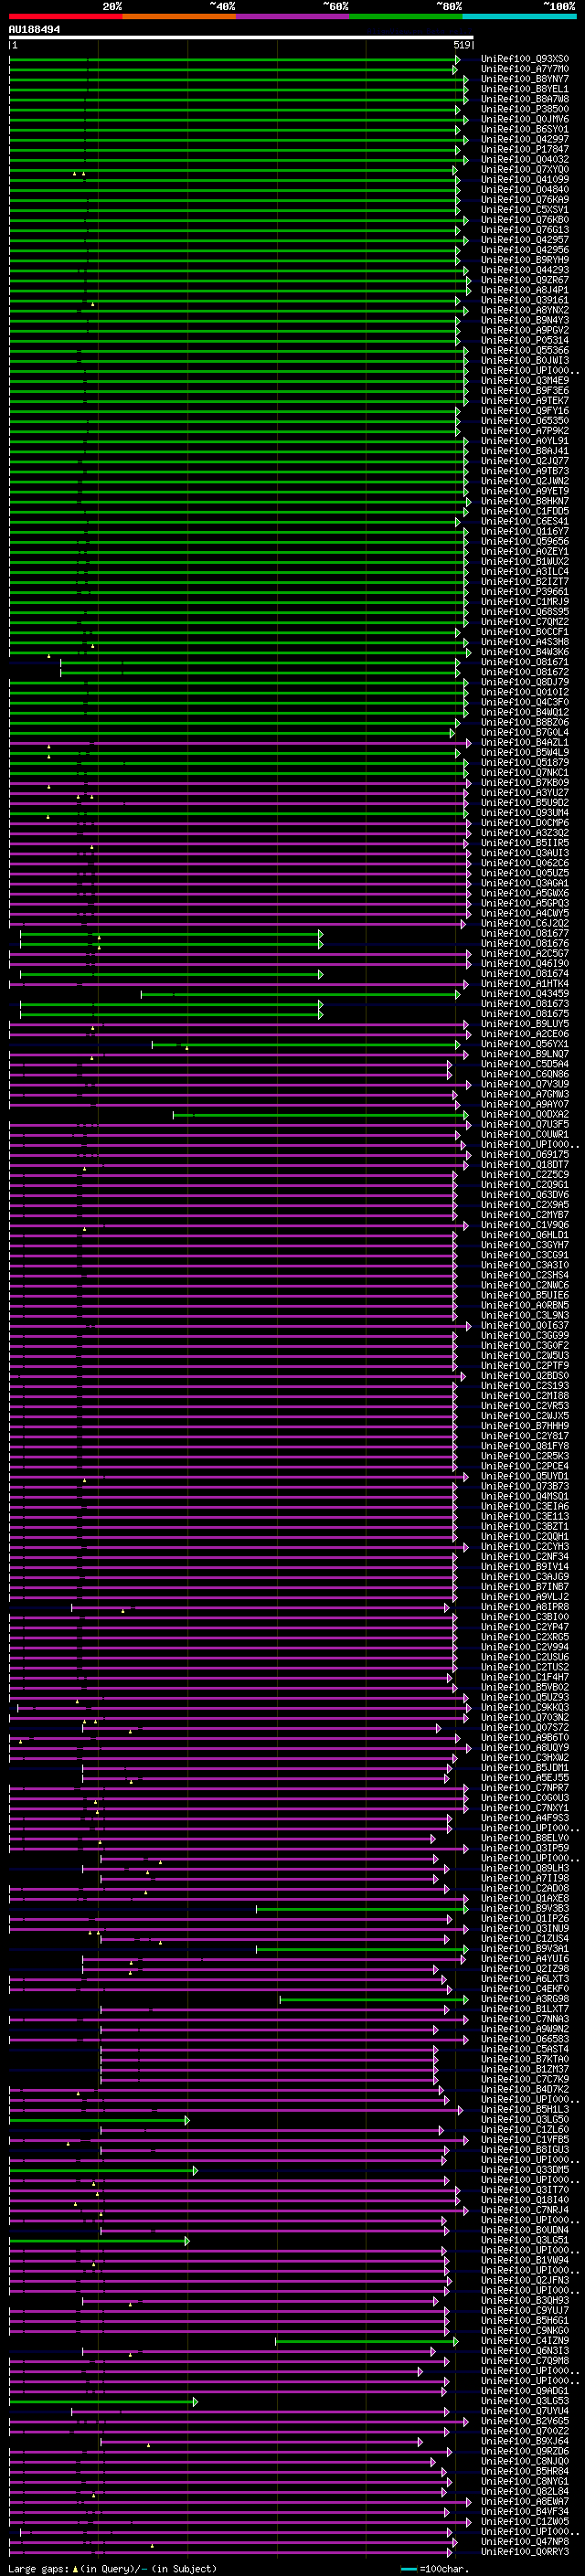Viewport: 585px width, 2576px height.
Task: Click hit UniRef100_P38500
Action: [x=525, y=109]
